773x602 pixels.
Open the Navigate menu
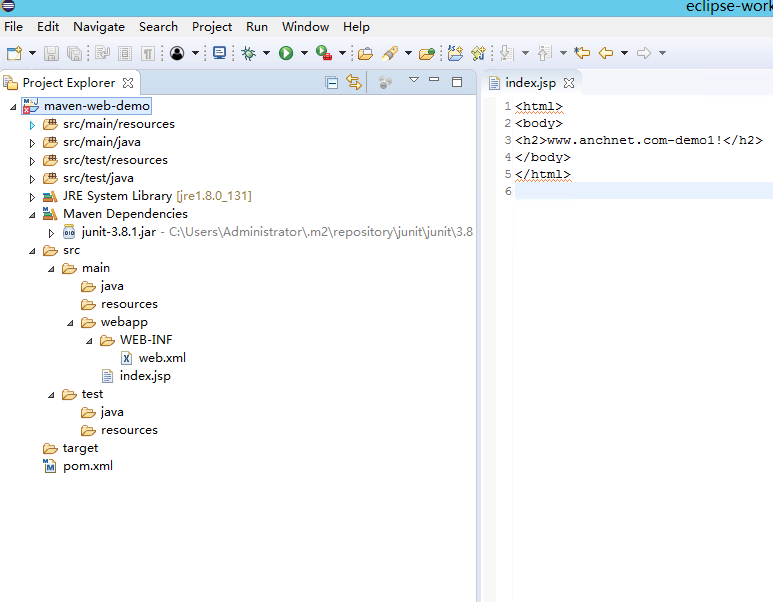click(x=99, y=27)
